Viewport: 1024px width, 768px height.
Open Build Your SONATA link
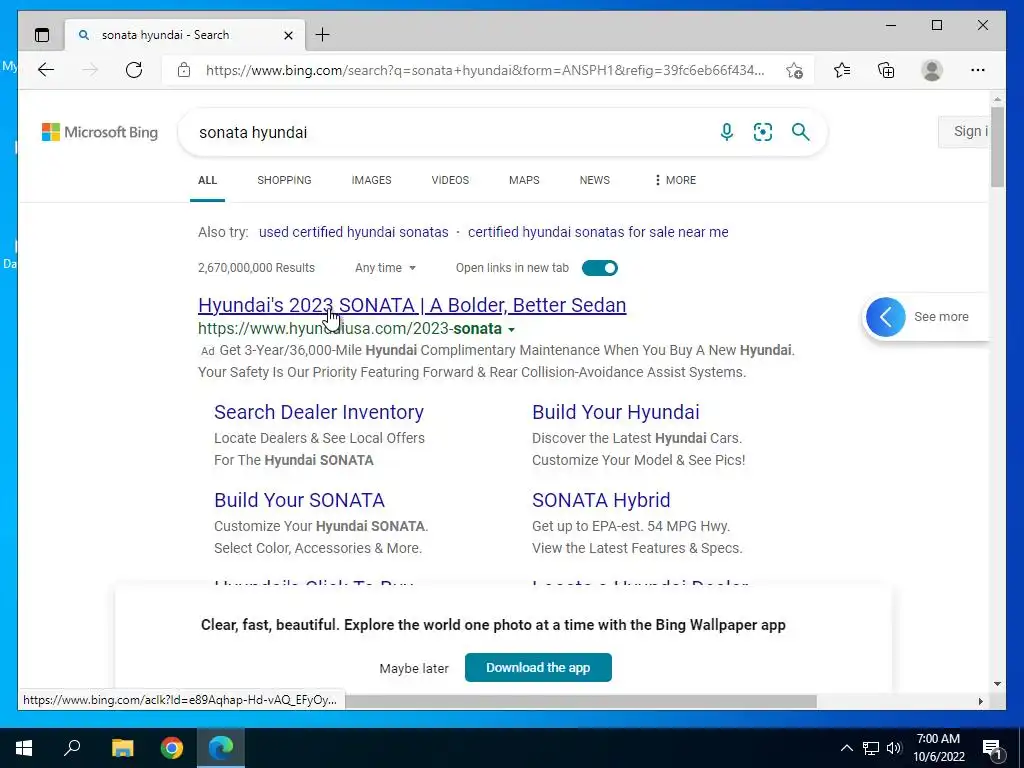point(299,500)
